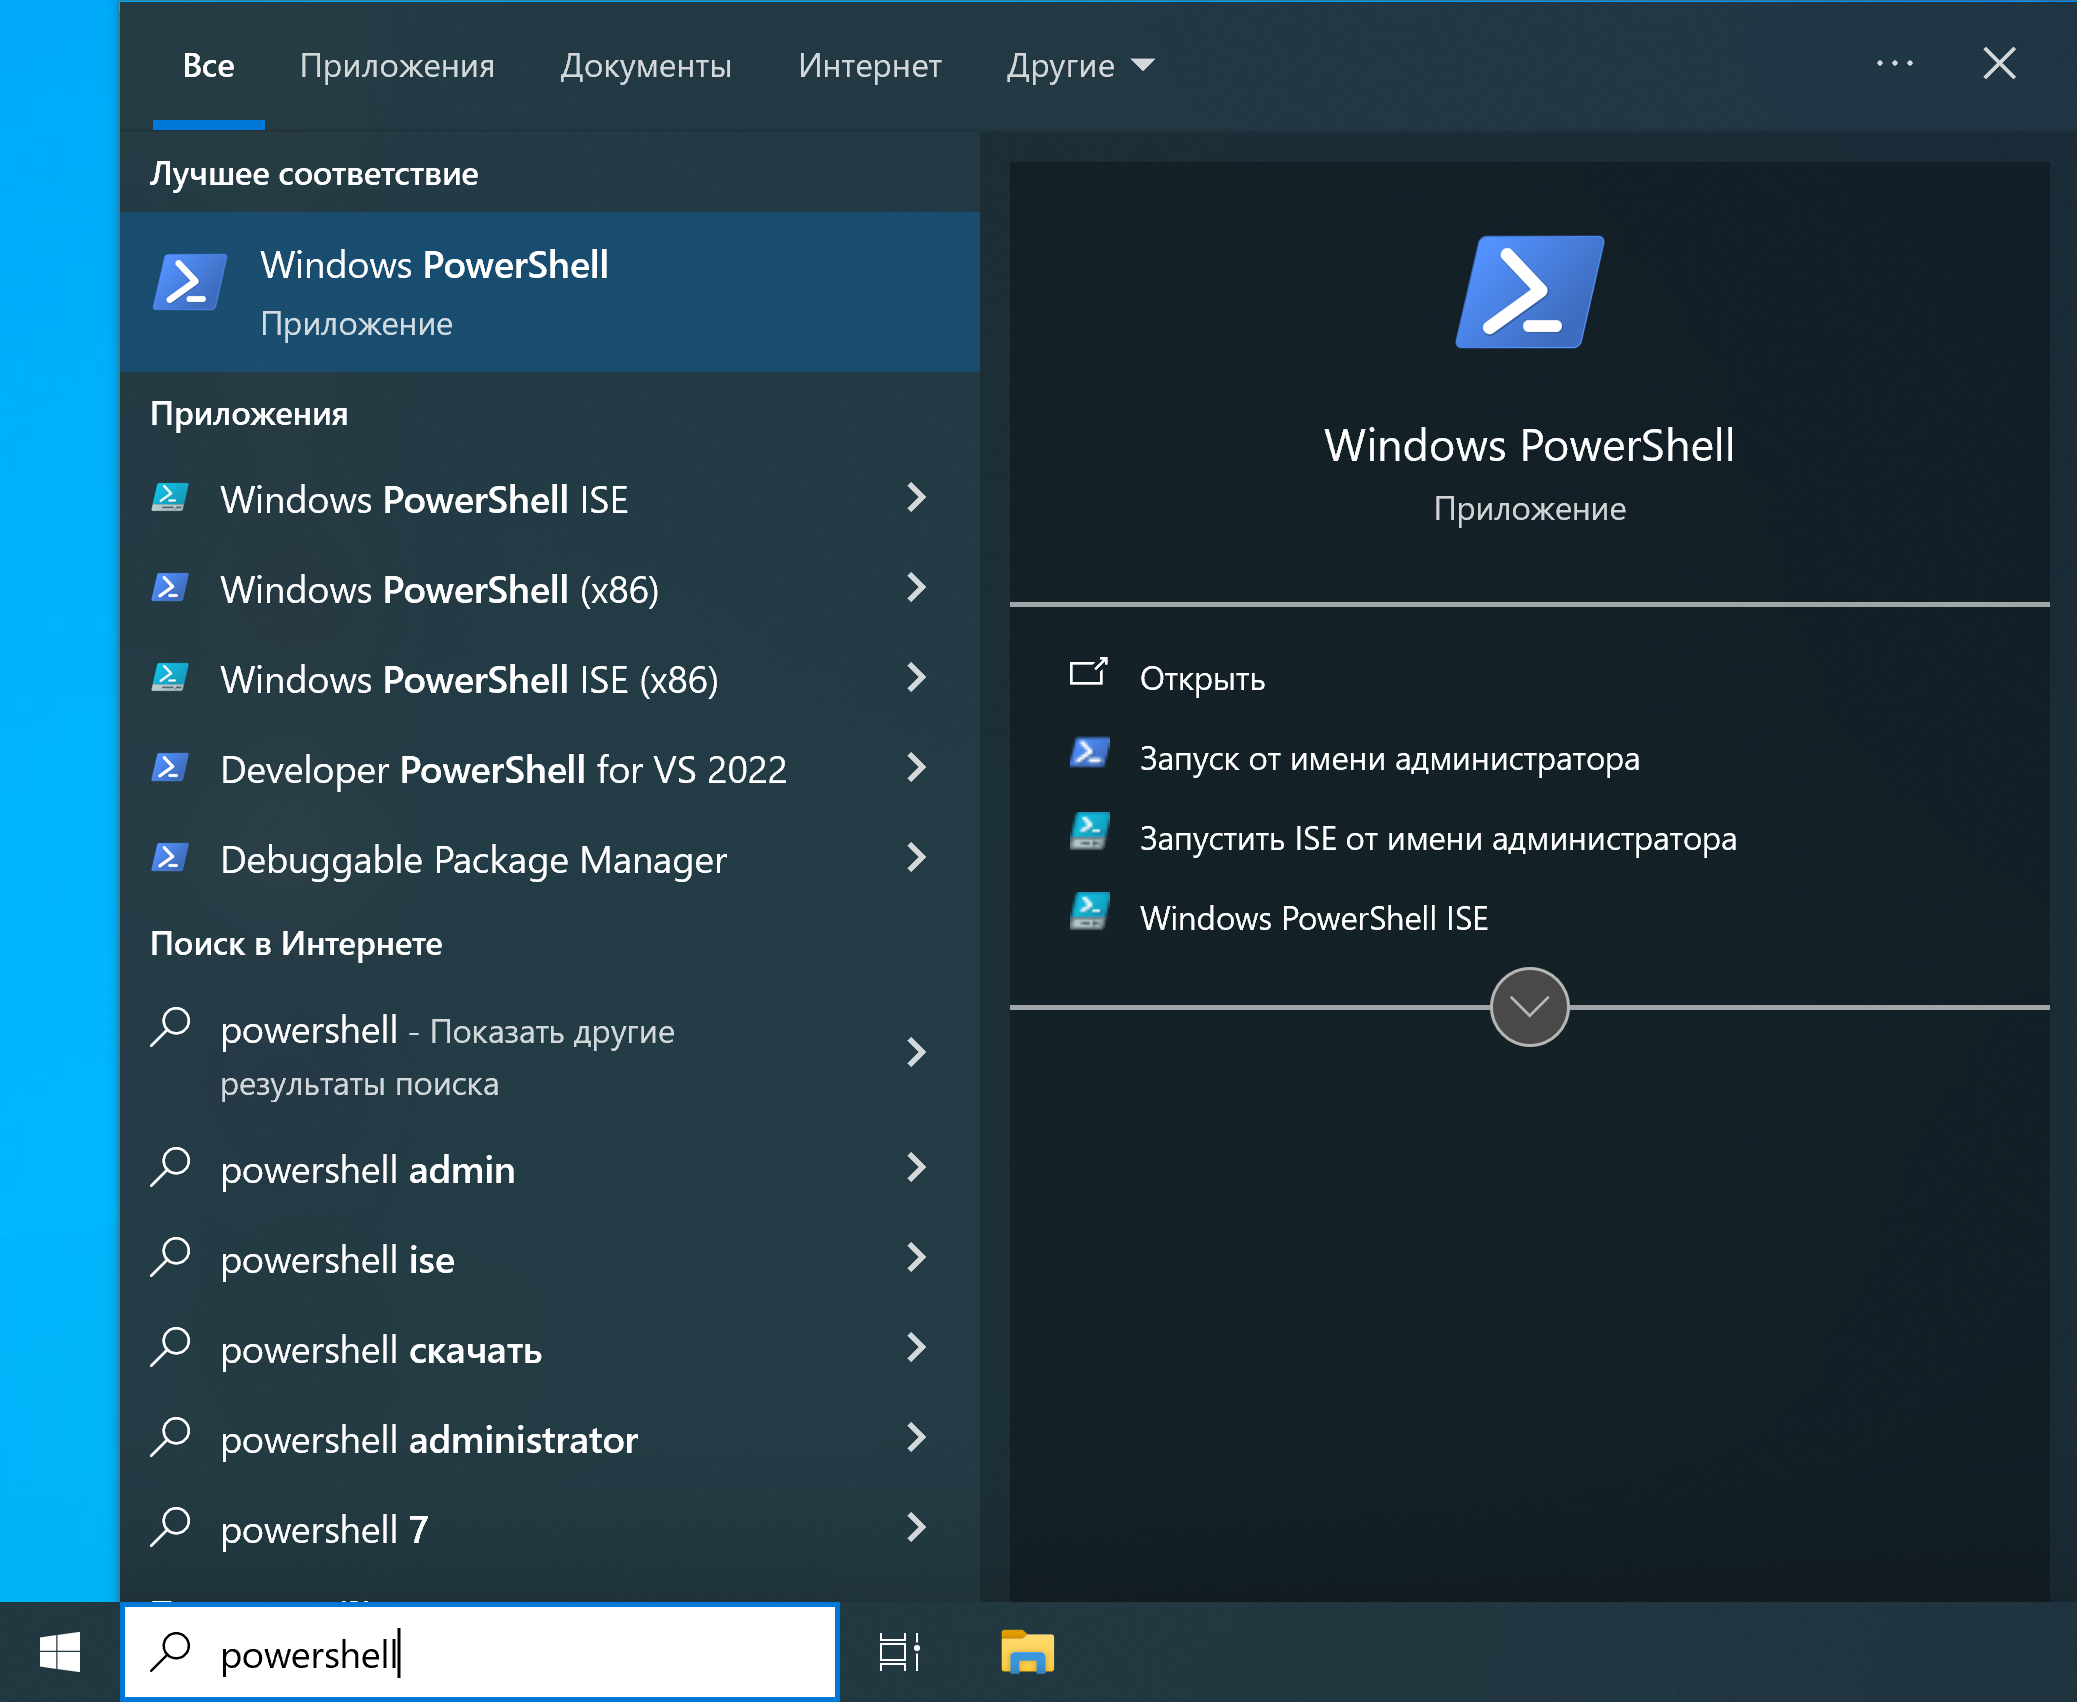Expand options for Windows PowerShell ISE (x86)
Viewport: 2077px width, 1702px height.
tap(916, 678)
